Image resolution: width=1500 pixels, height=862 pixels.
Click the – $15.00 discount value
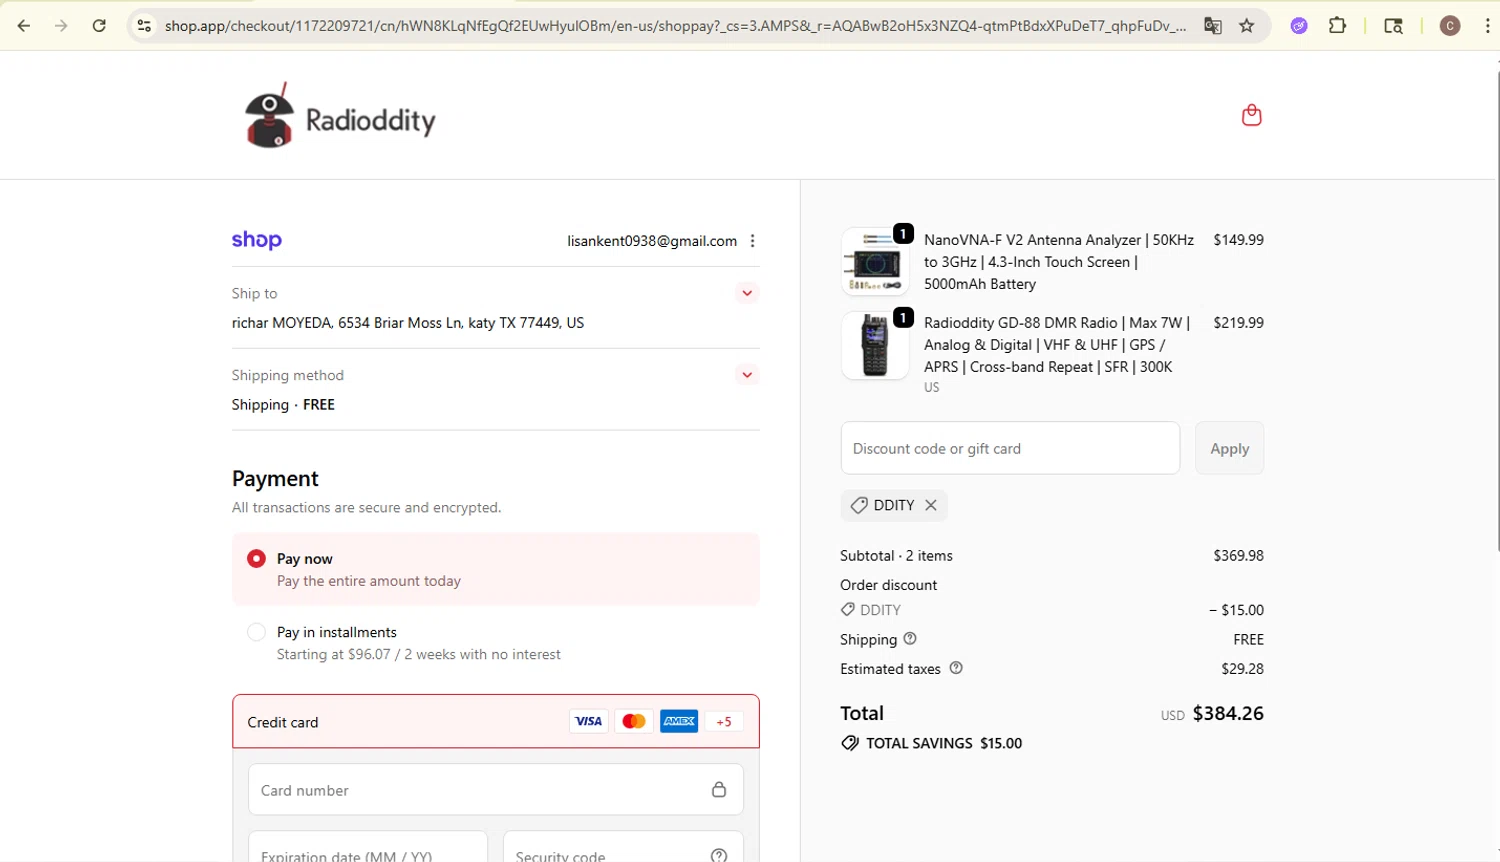pos(1236,610)
